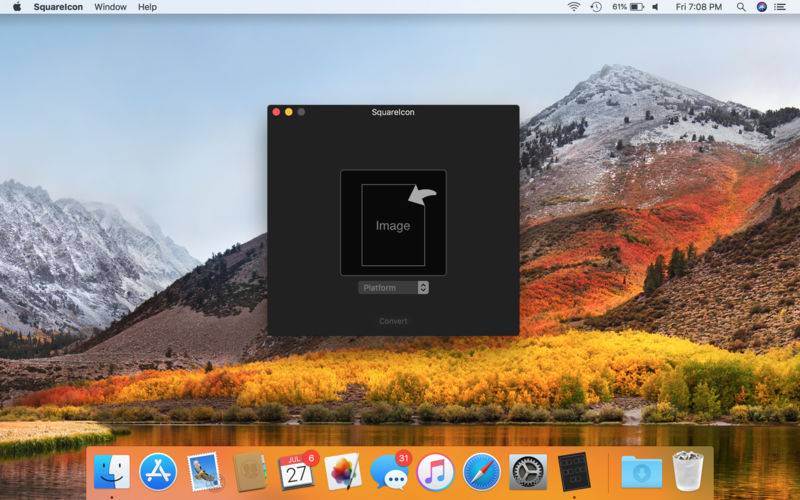Minimize the SquareIcon window with yellow button
The height and width of the screenshot is (500, 800).
(289, 112)
